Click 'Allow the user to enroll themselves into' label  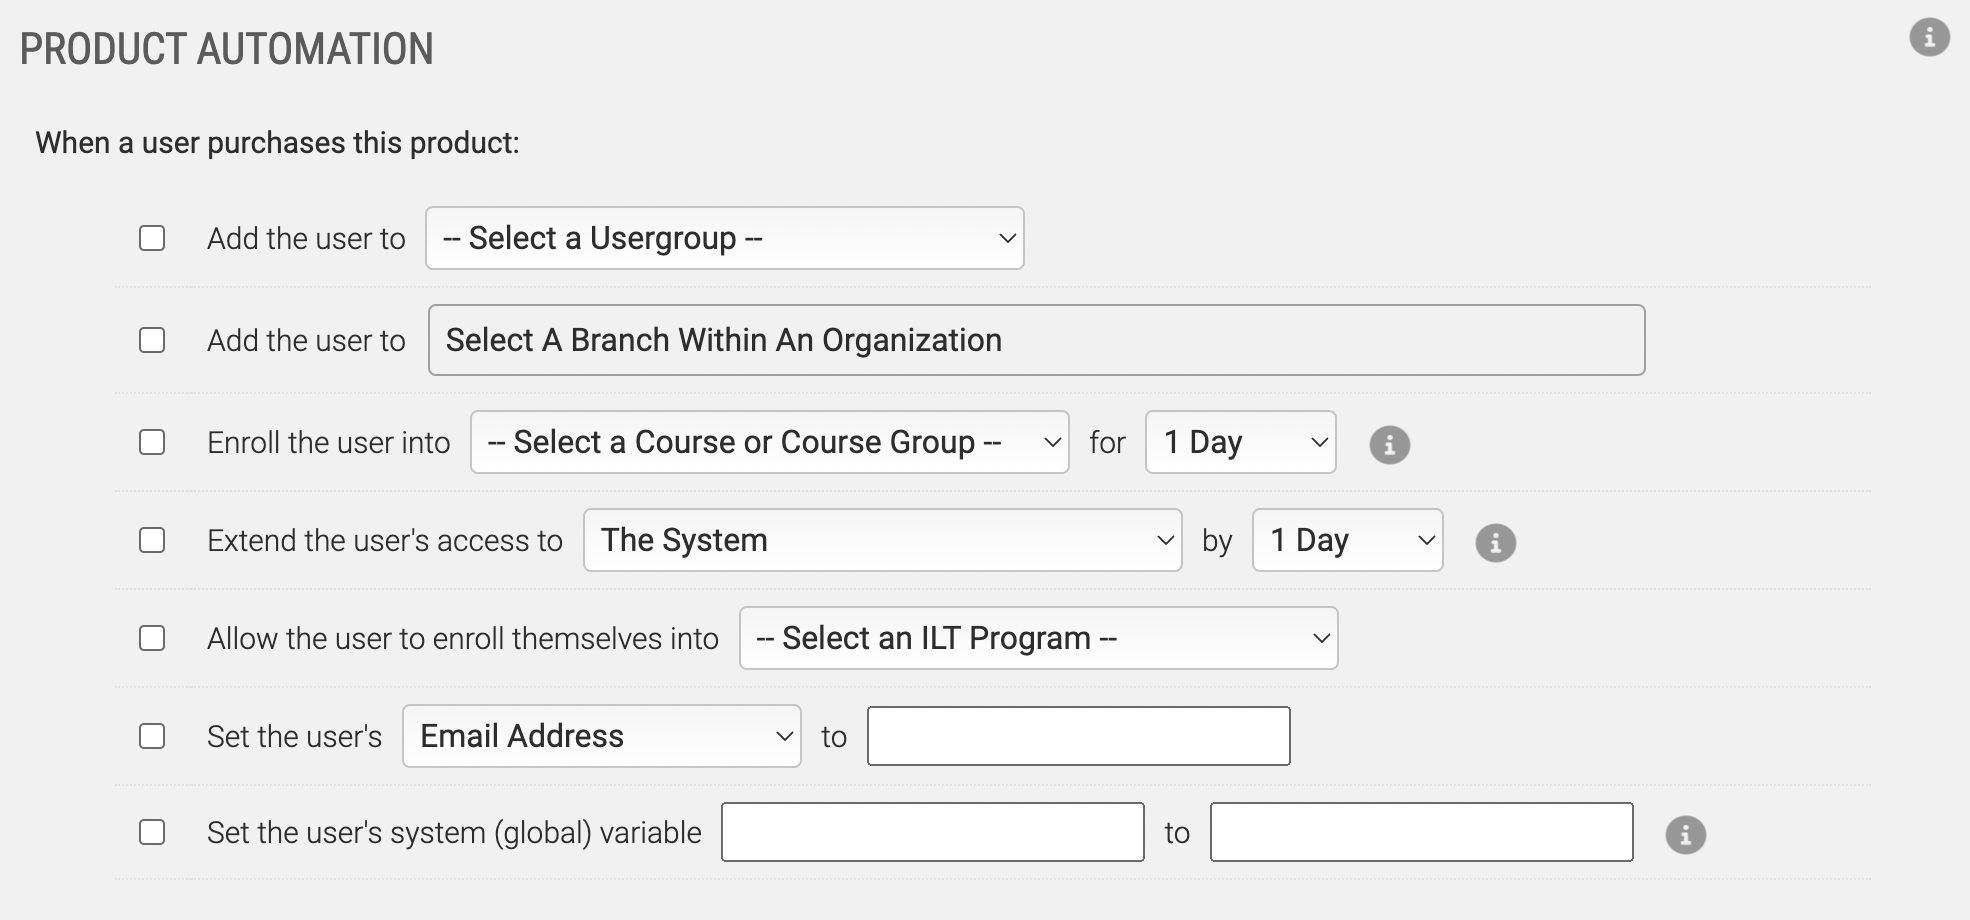click(x=463, y=638)
